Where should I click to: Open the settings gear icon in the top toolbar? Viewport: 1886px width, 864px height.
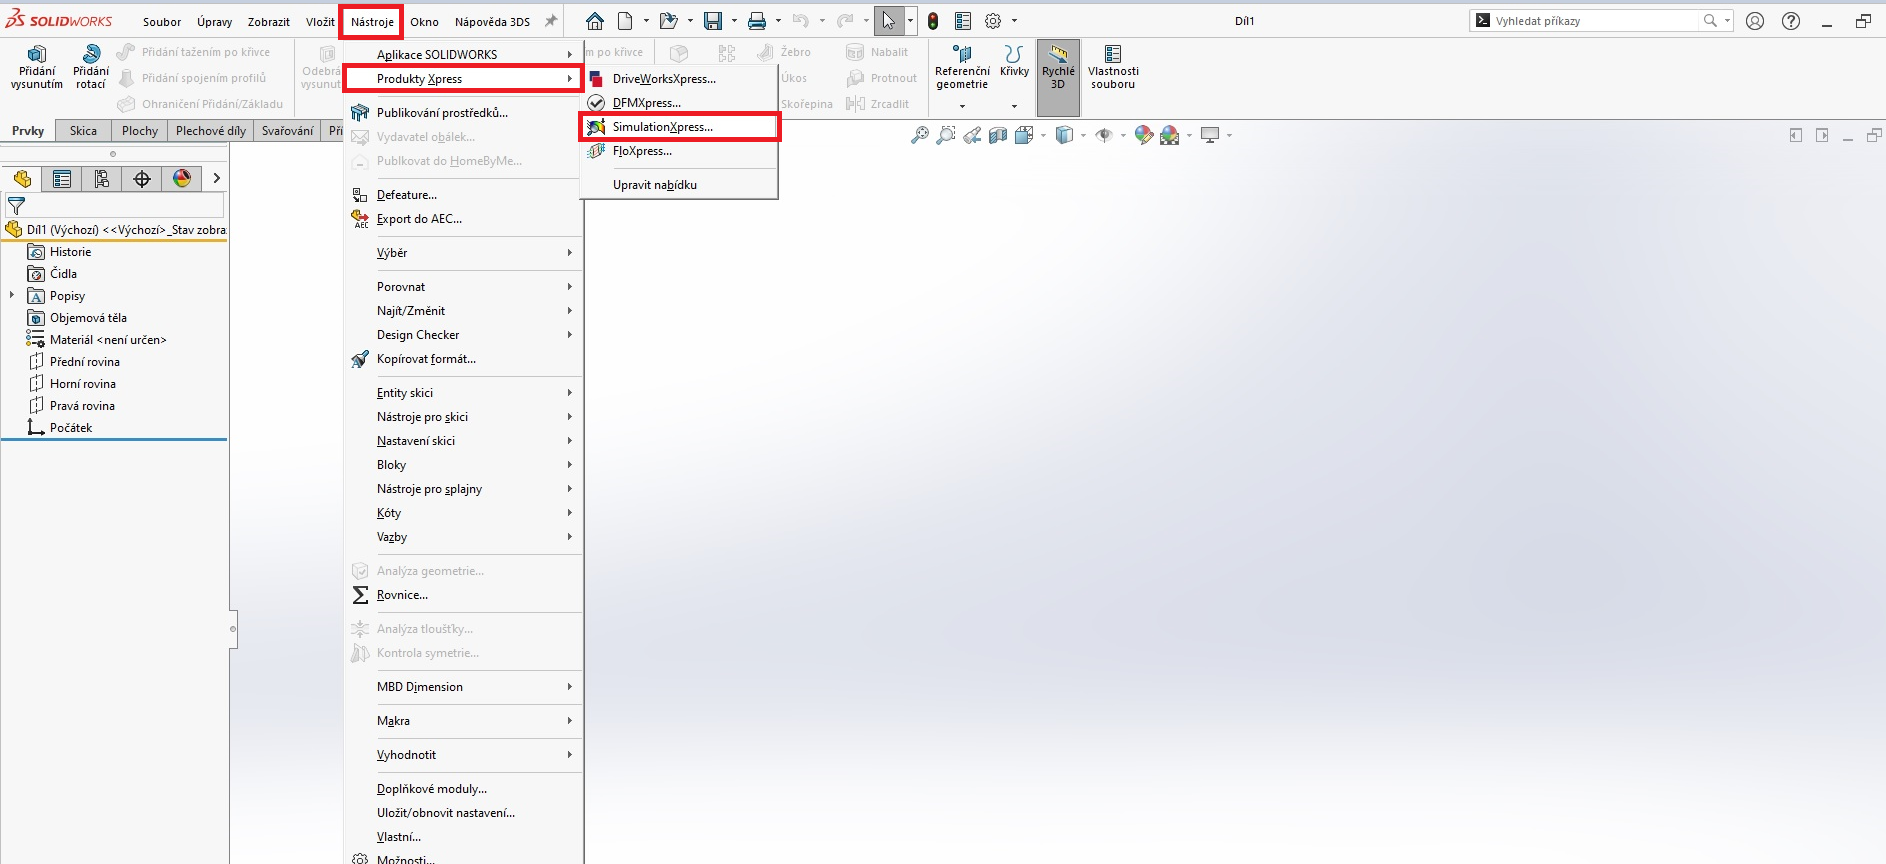click(x=993, y=21)
